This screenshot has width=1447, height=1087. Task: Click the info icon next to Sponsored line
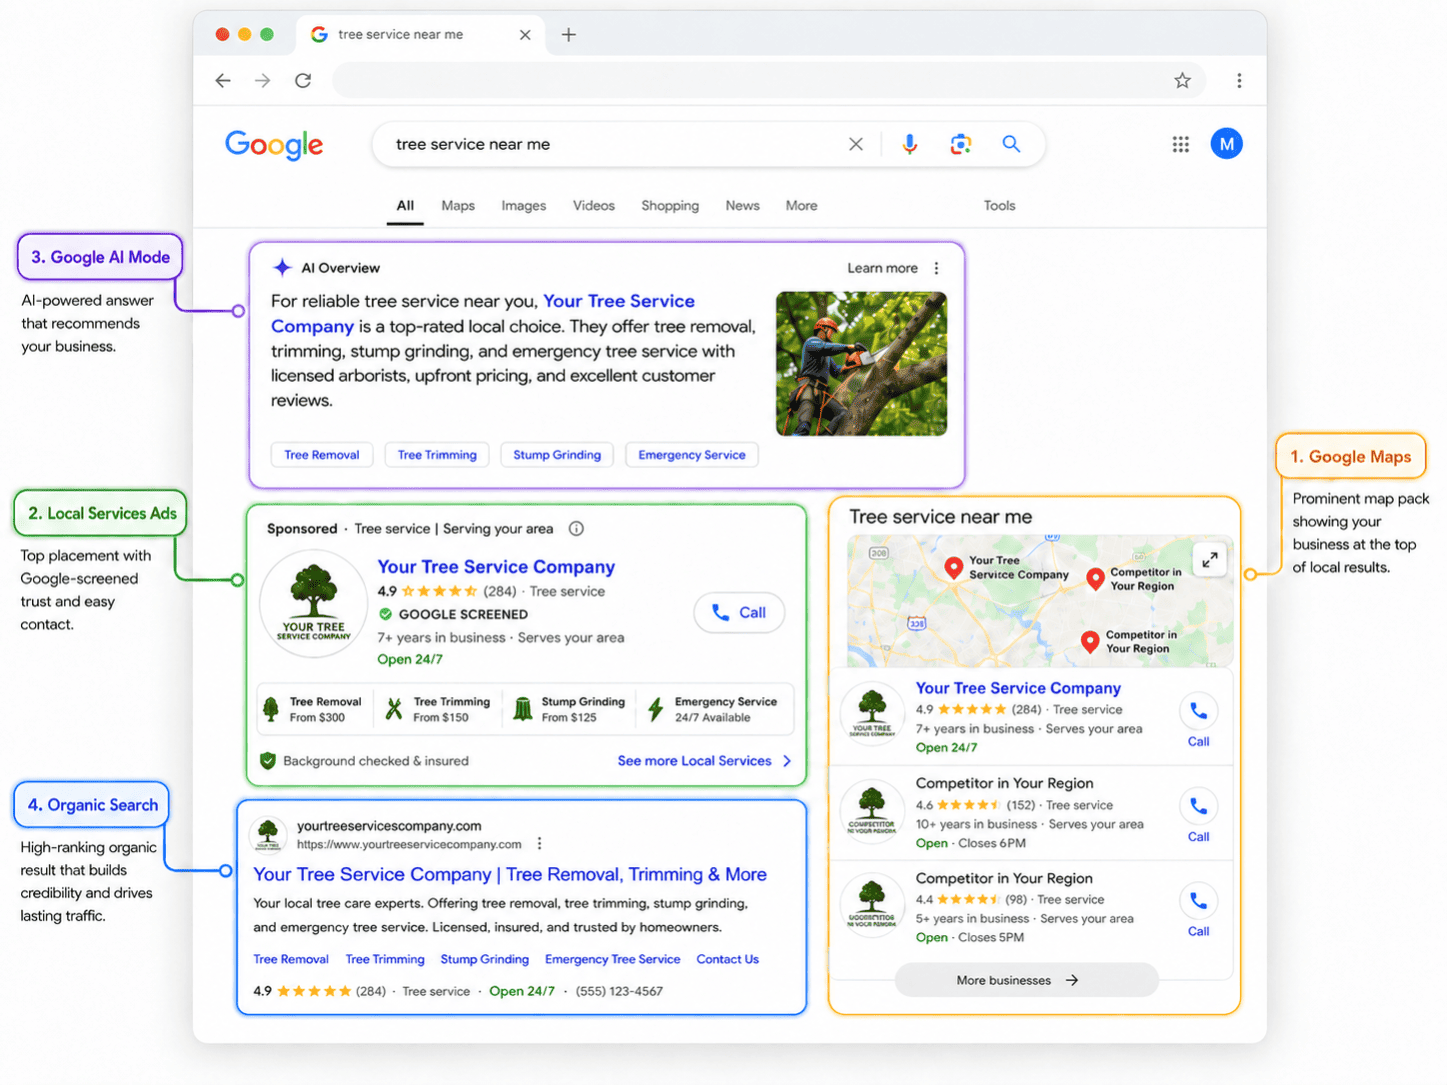[x=576, y=529]
